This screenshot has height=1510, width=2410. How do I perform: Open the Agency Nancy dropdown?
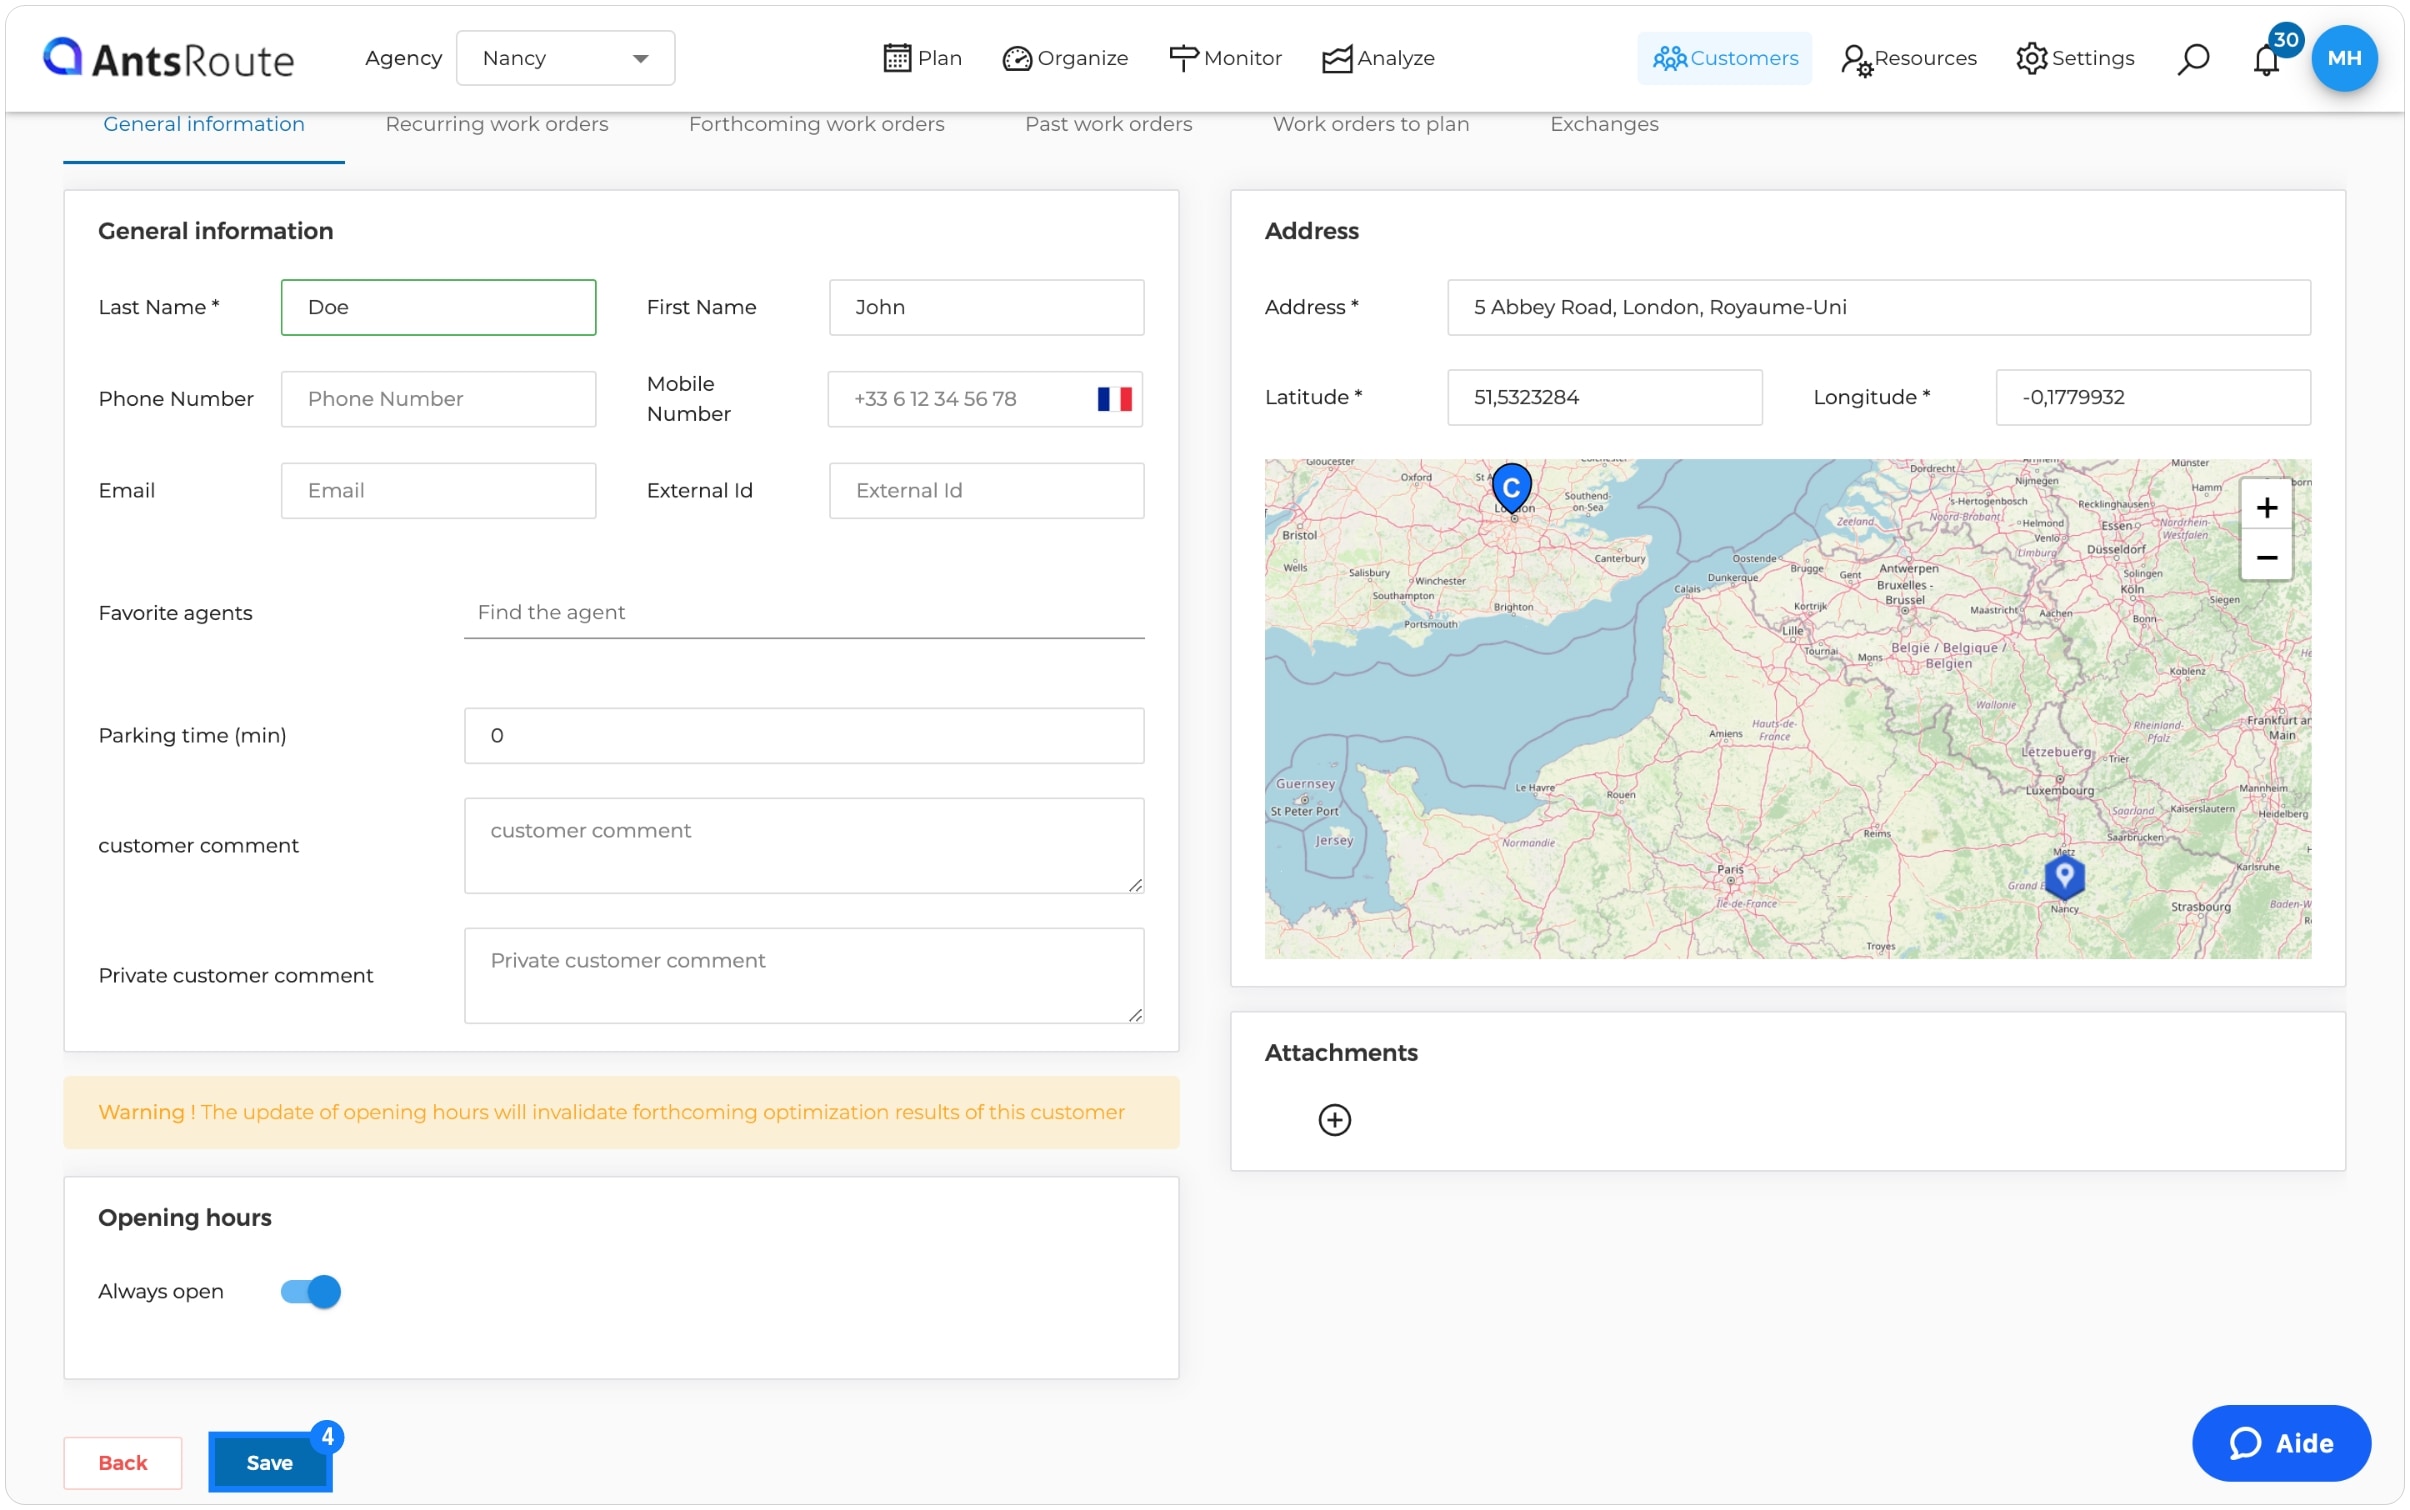click(x=565, y=58)
